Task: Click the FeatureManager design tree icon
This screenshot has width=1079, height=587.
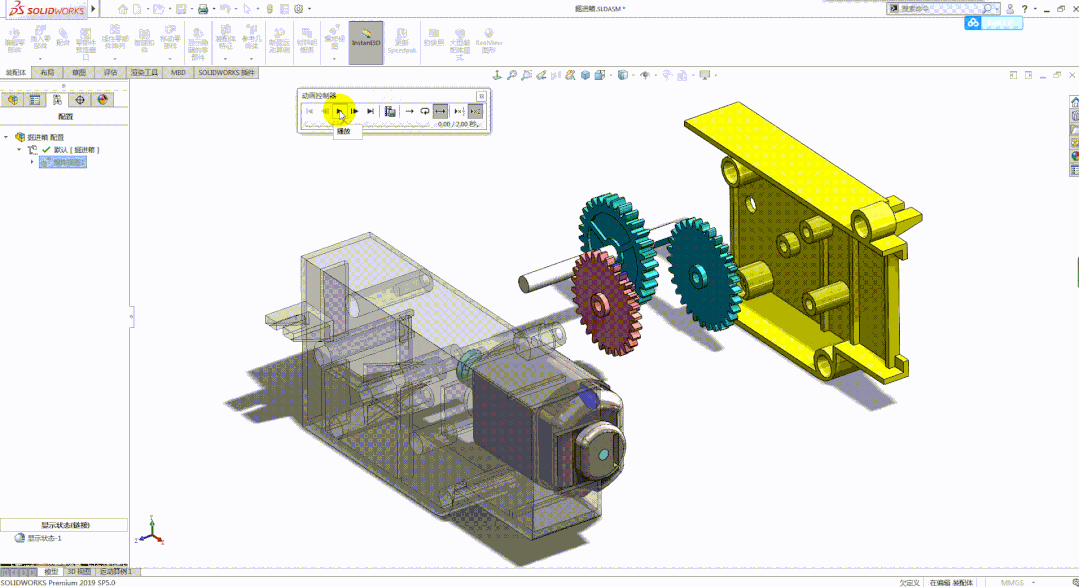Action: point(13,99)
